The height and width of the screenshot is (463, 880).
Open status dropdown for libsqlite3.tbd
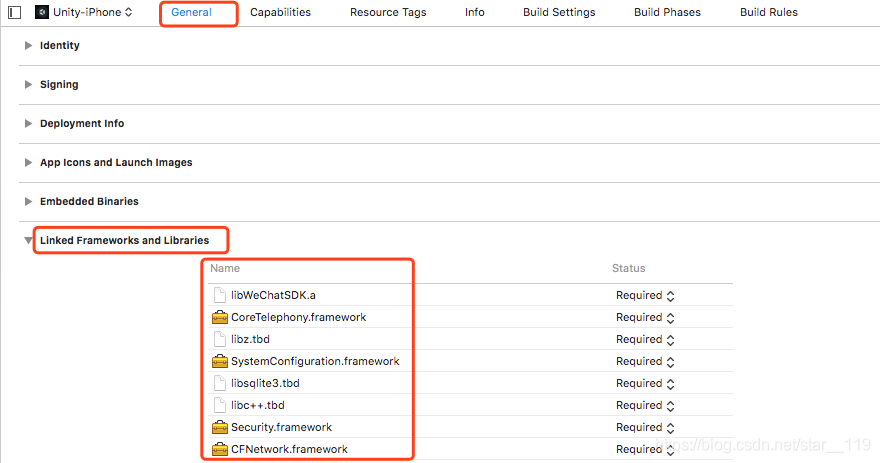[645, 383]
